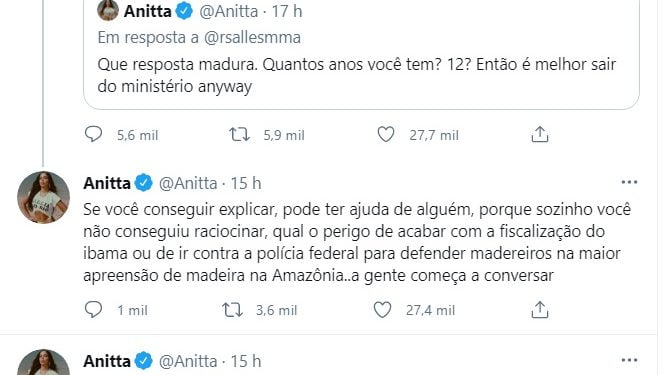Reply to the tweet about ibama fiscalização
Viewport: 671px width, 375px height.
[93, 310]
